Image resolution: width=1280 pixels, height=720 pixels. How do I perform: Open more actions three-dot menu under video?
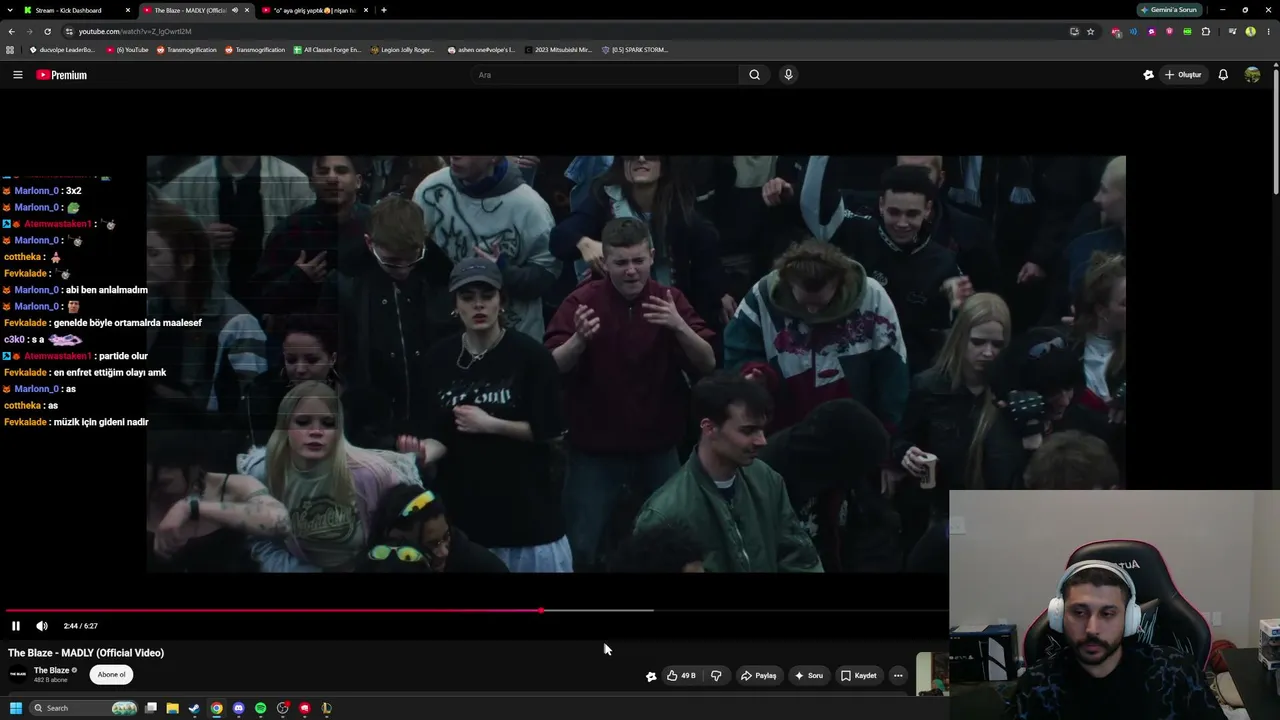tap(898, 676)
